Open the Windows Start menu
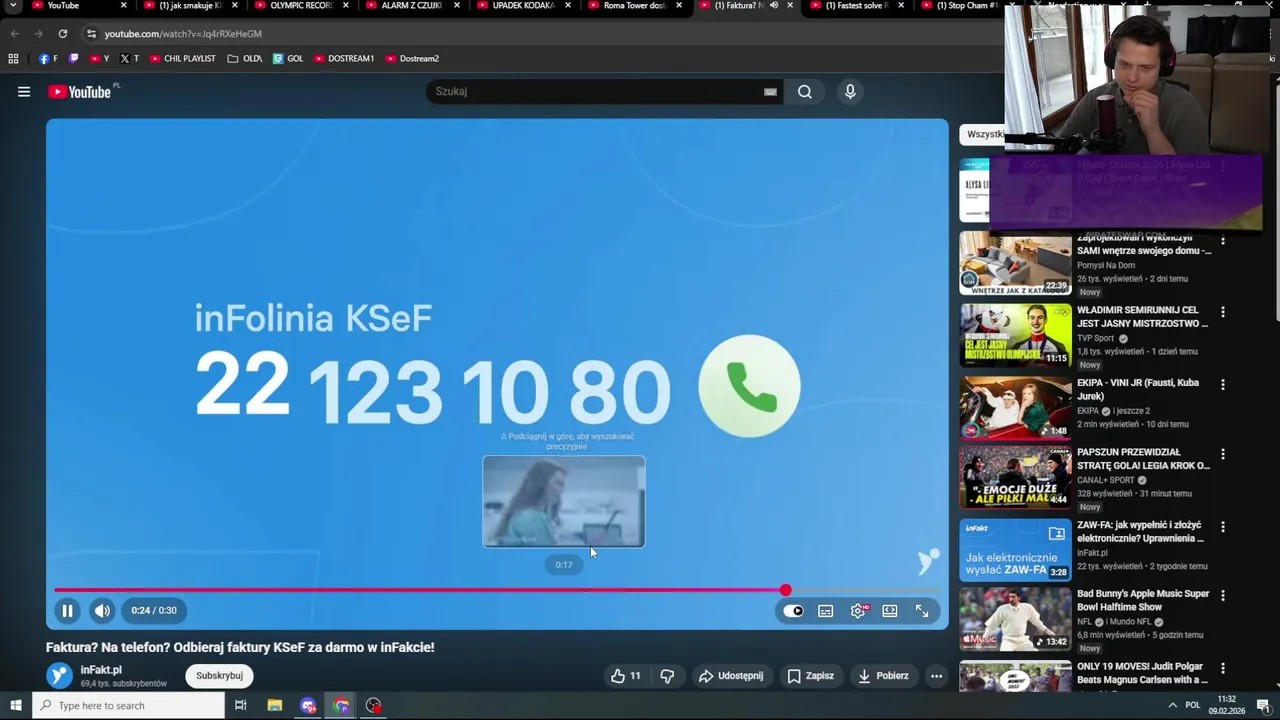1280x720 pixels. [15, 706]
